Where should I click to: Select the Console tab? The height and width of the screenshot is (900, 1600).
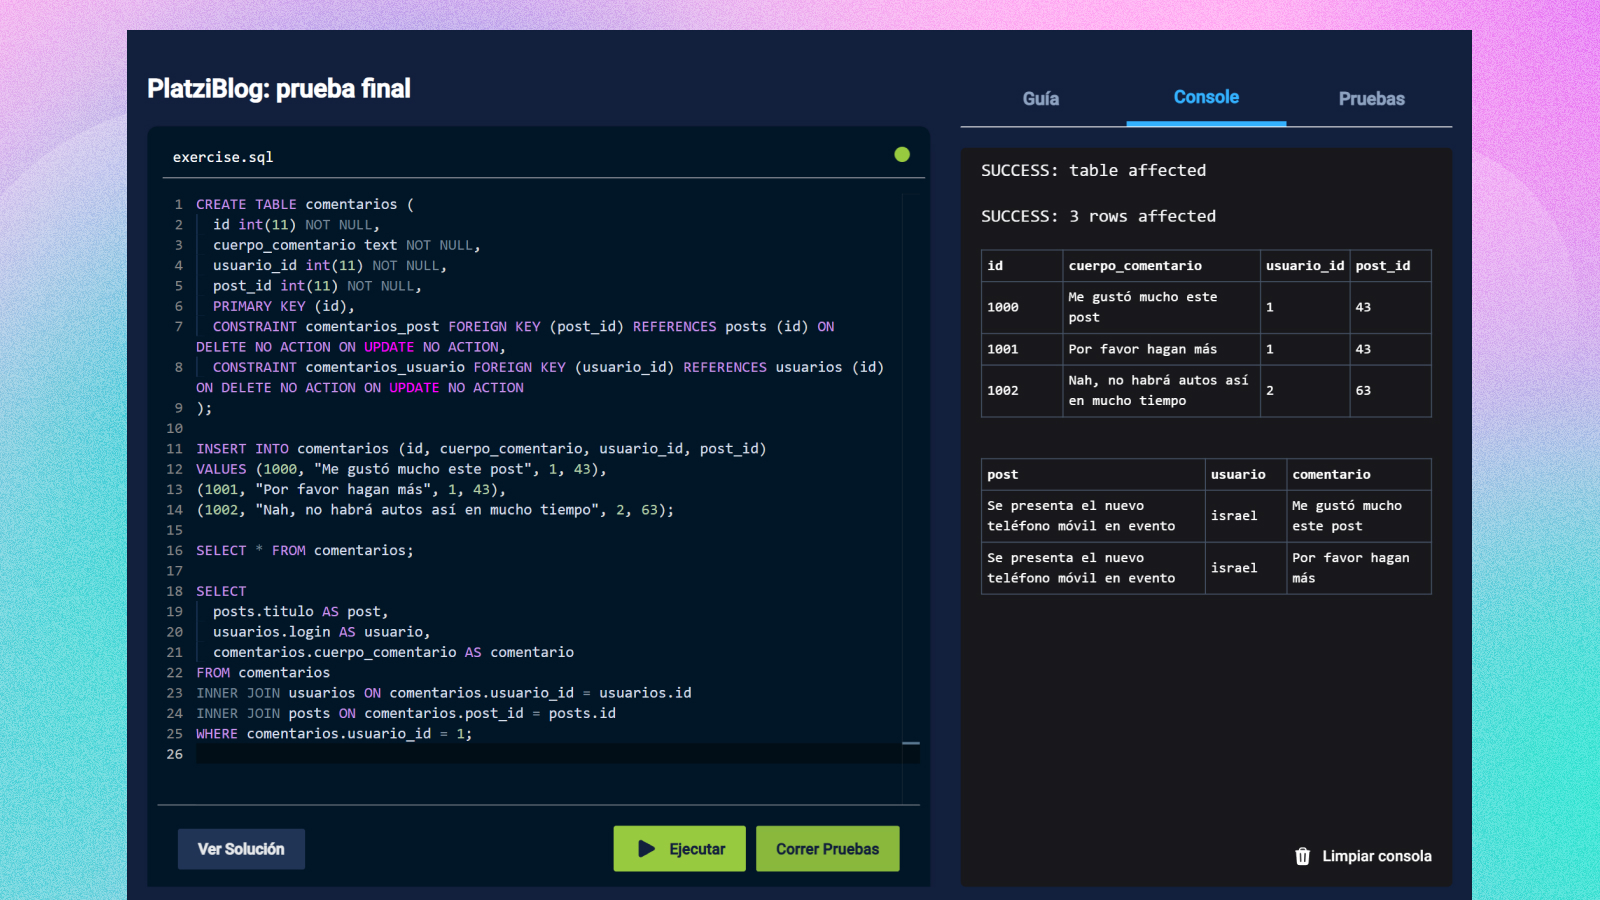click(x=1206, y=98)
